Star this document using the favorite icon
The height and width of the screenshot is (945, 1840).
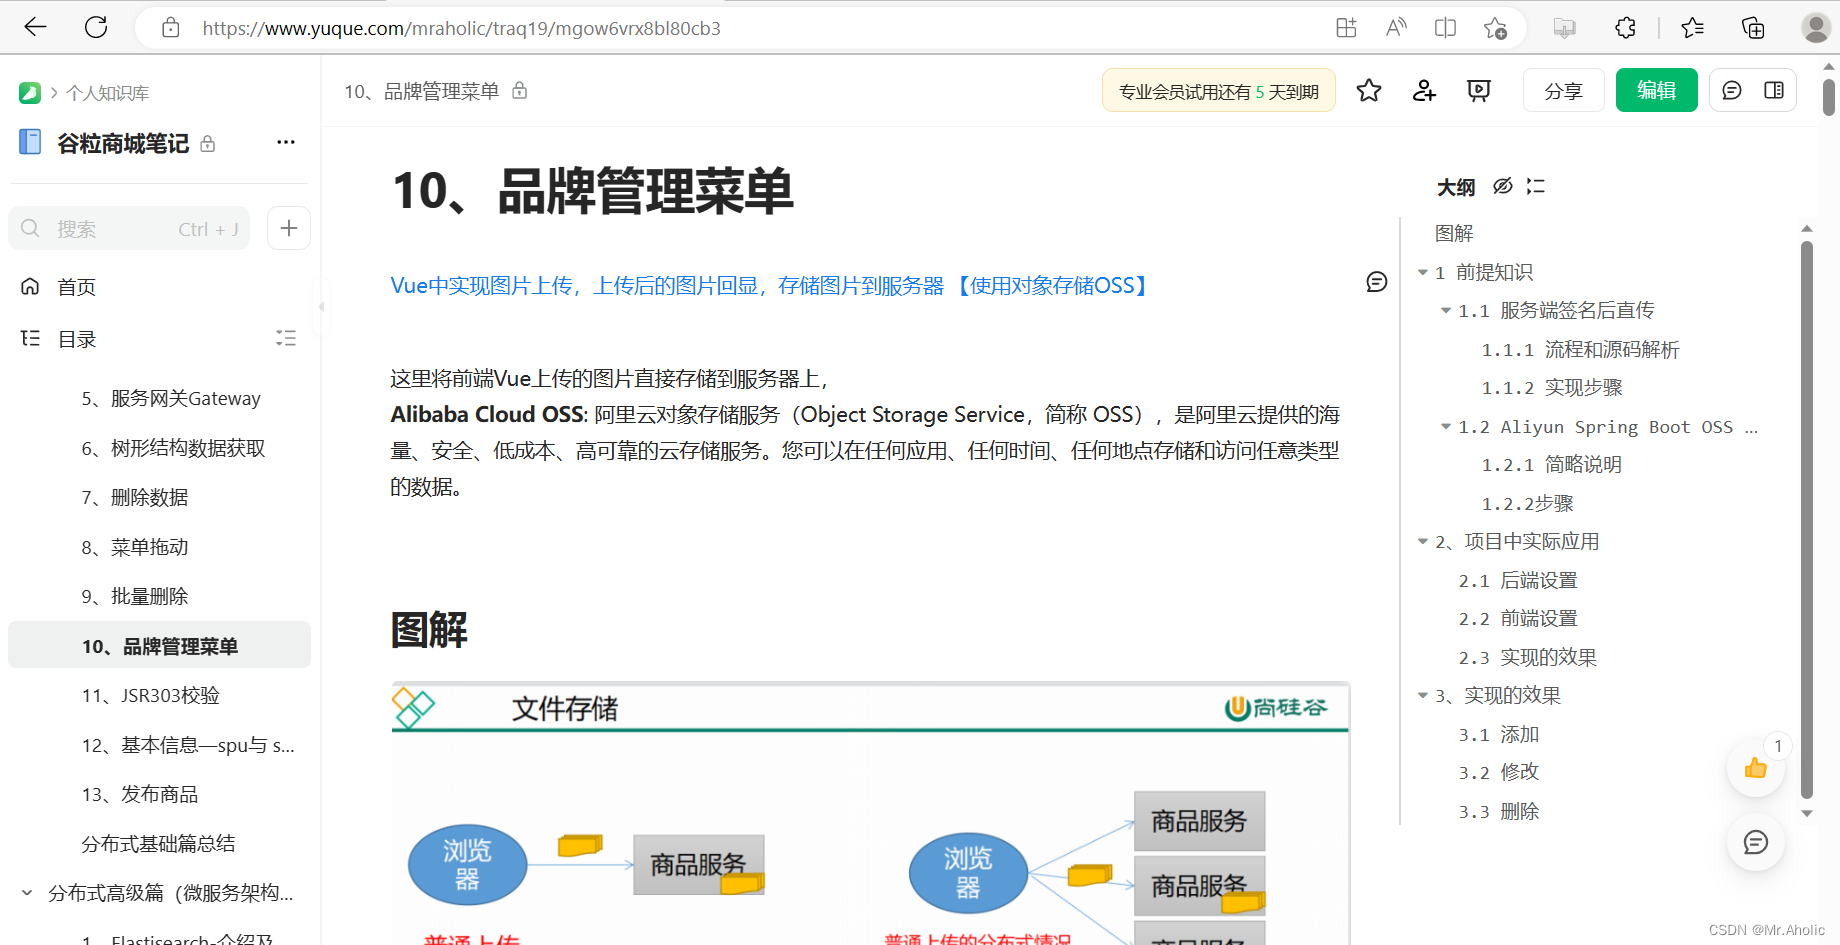pyautogui.click(x=1369, y=90)
